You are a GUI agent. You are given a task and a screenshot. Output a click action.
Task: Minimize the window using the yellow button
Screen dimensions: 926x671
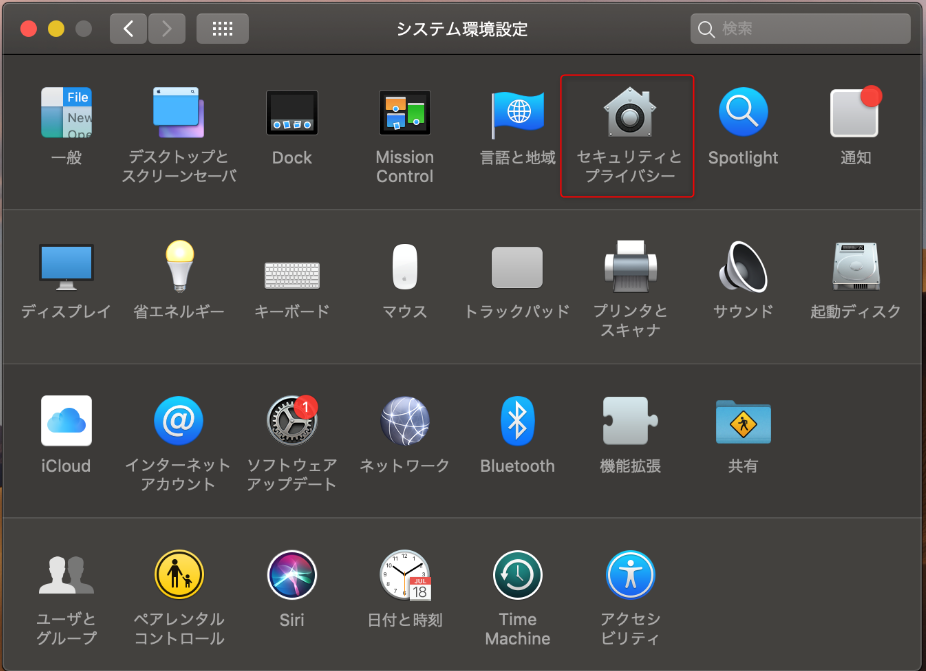click(56, 28)
